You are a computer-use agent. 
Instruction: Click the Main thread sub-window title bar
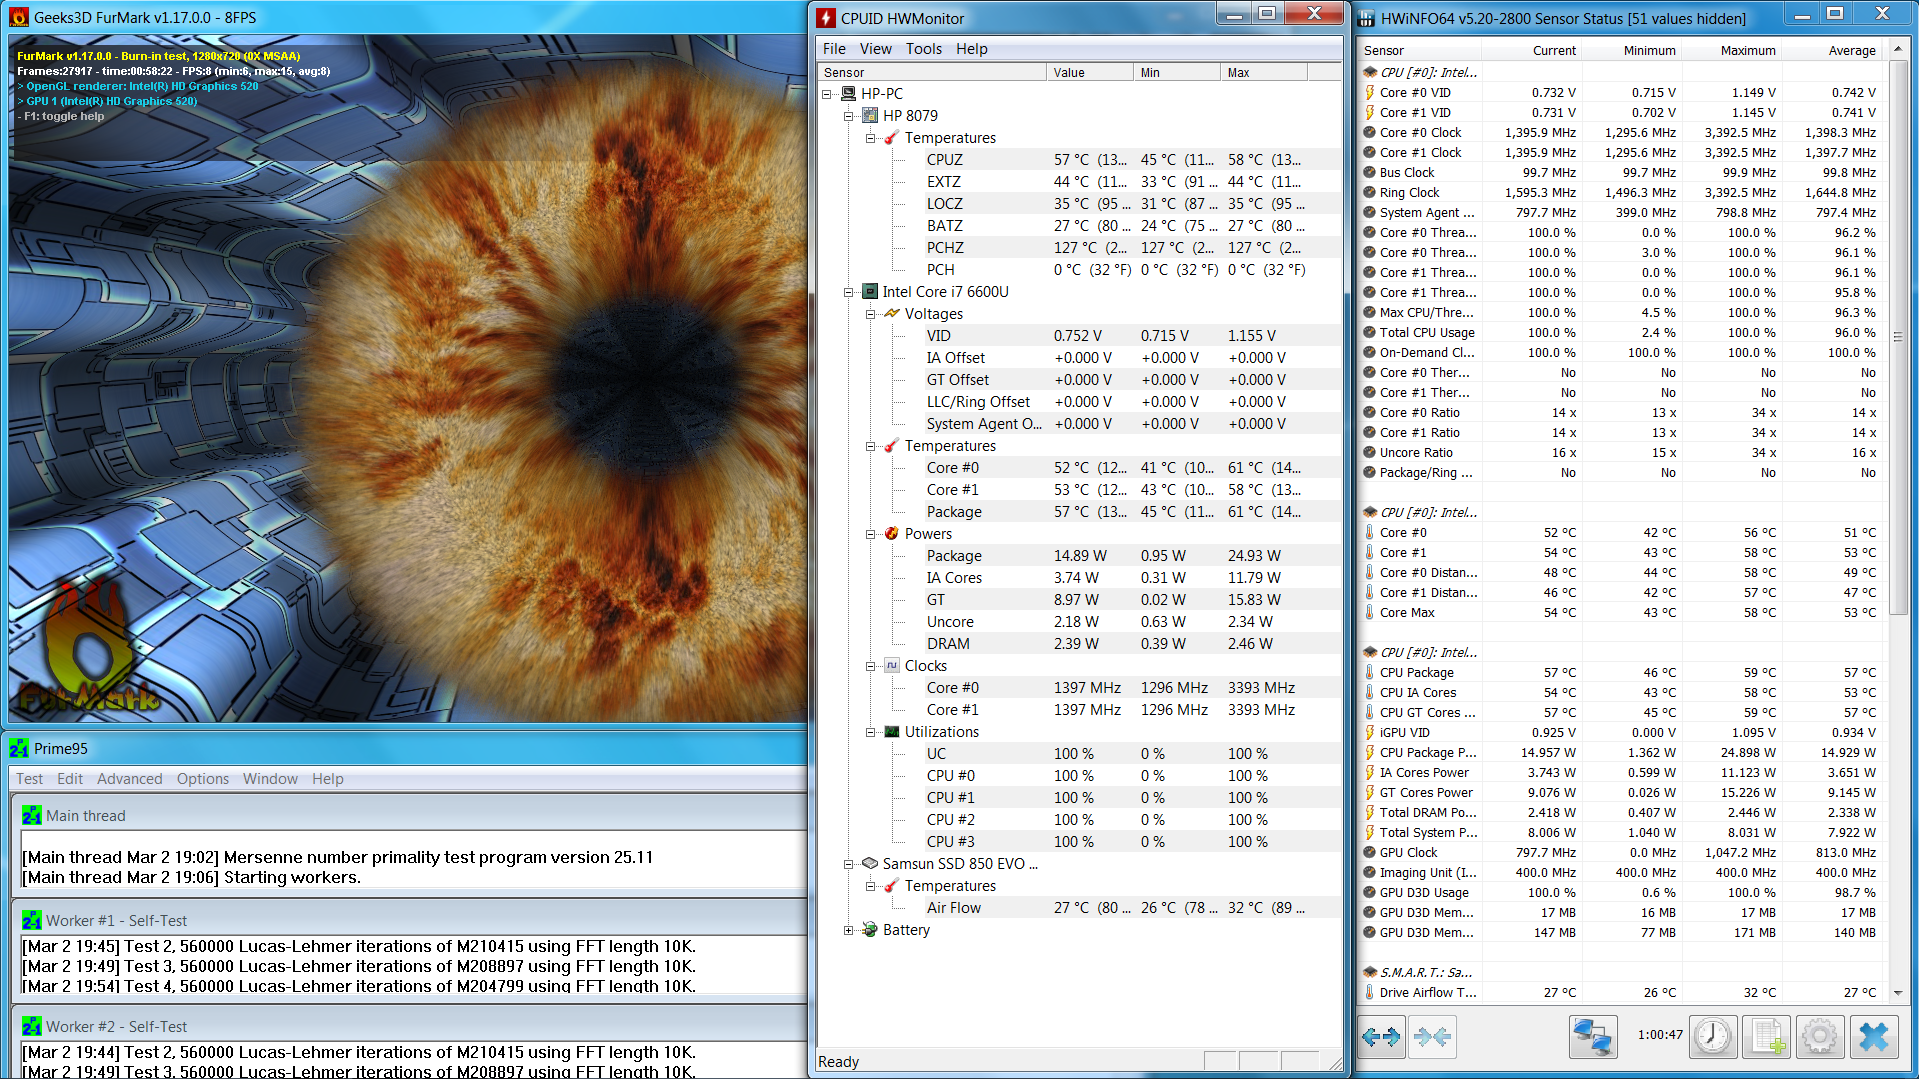(410, 816)
